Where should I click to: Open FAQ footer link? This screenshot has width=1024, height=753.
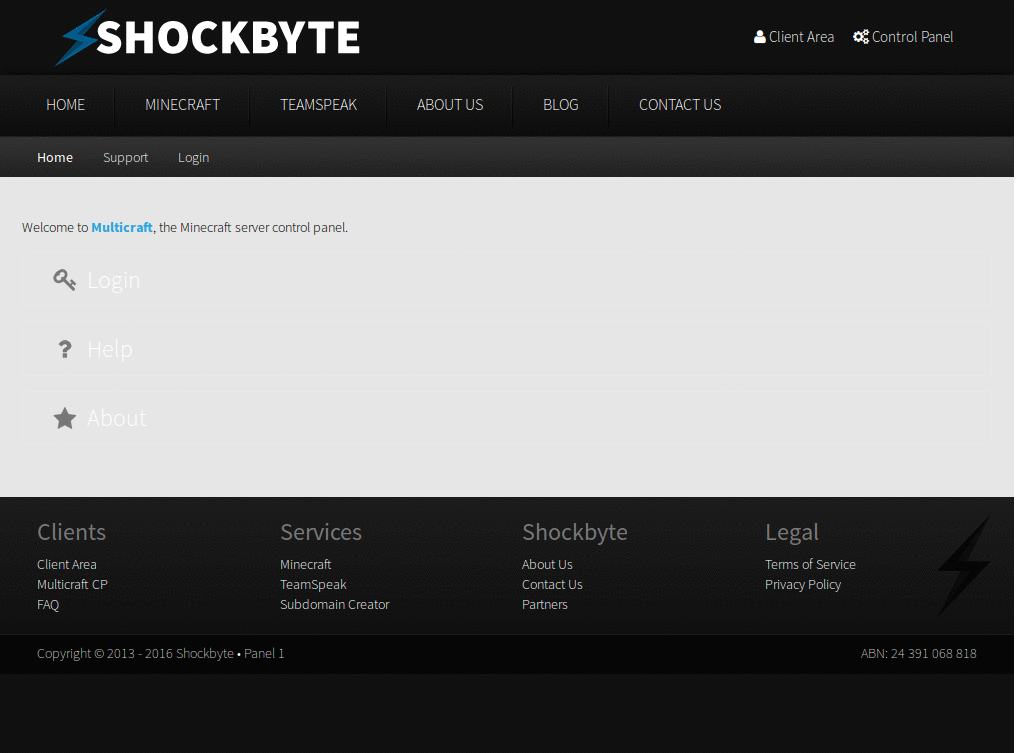click(x=48, y=605)
